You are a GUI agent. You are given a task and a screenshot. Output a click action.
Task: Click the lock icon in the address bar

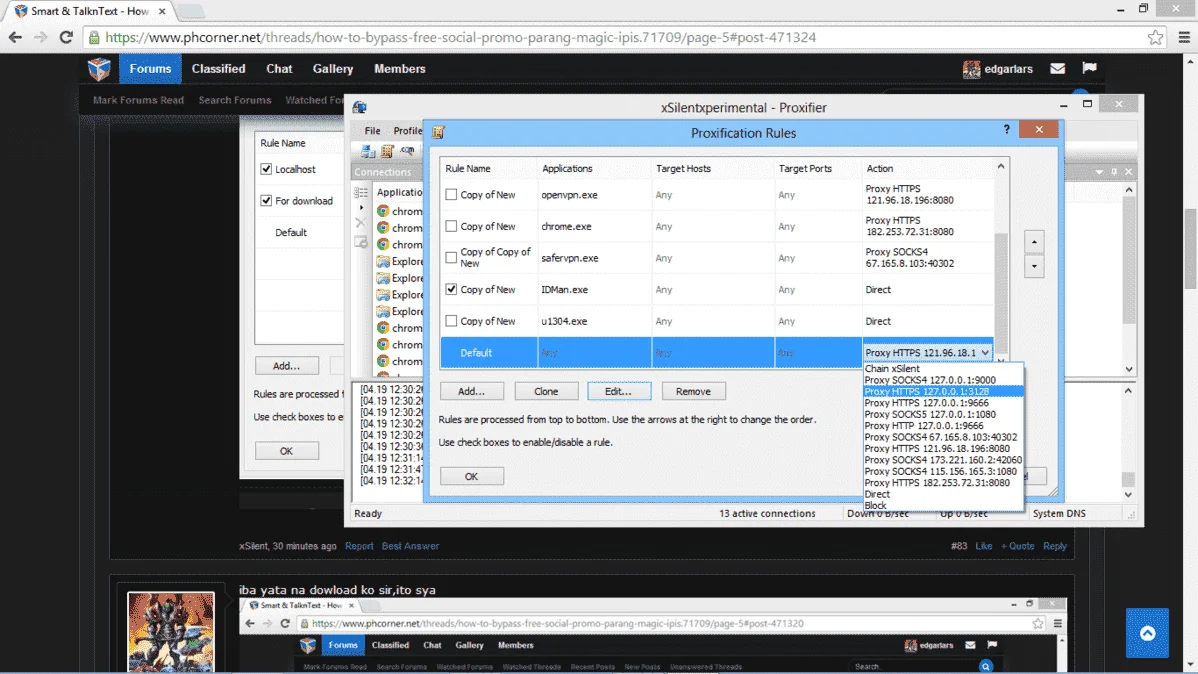pyautogui.click(x=94, y=37)
